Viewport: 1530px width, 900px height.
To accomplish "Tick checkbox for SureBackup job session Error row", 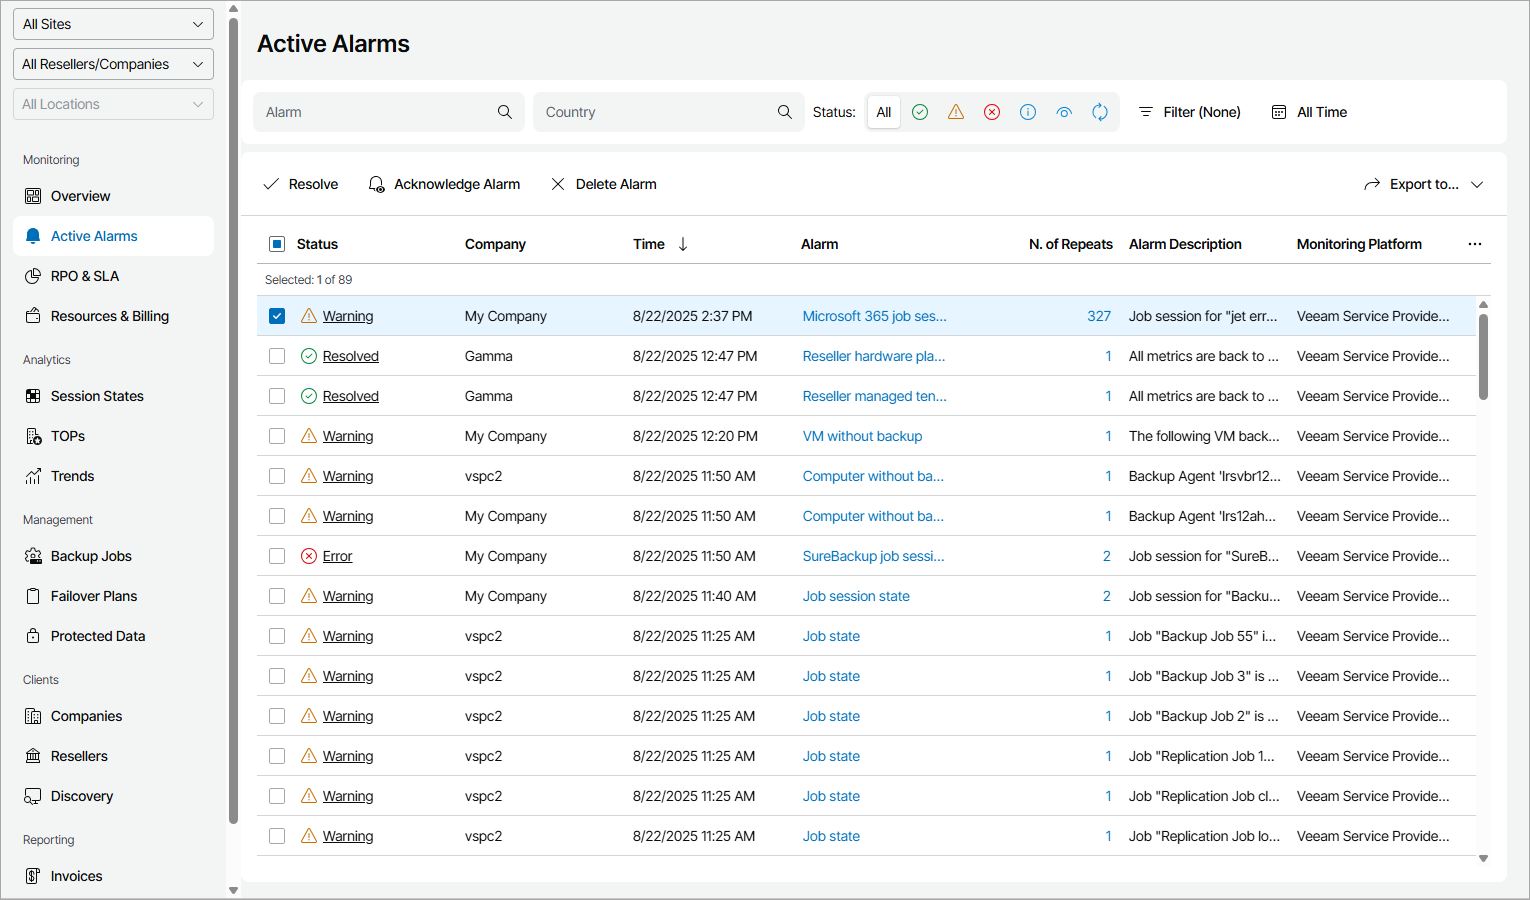I will point(277,556).
